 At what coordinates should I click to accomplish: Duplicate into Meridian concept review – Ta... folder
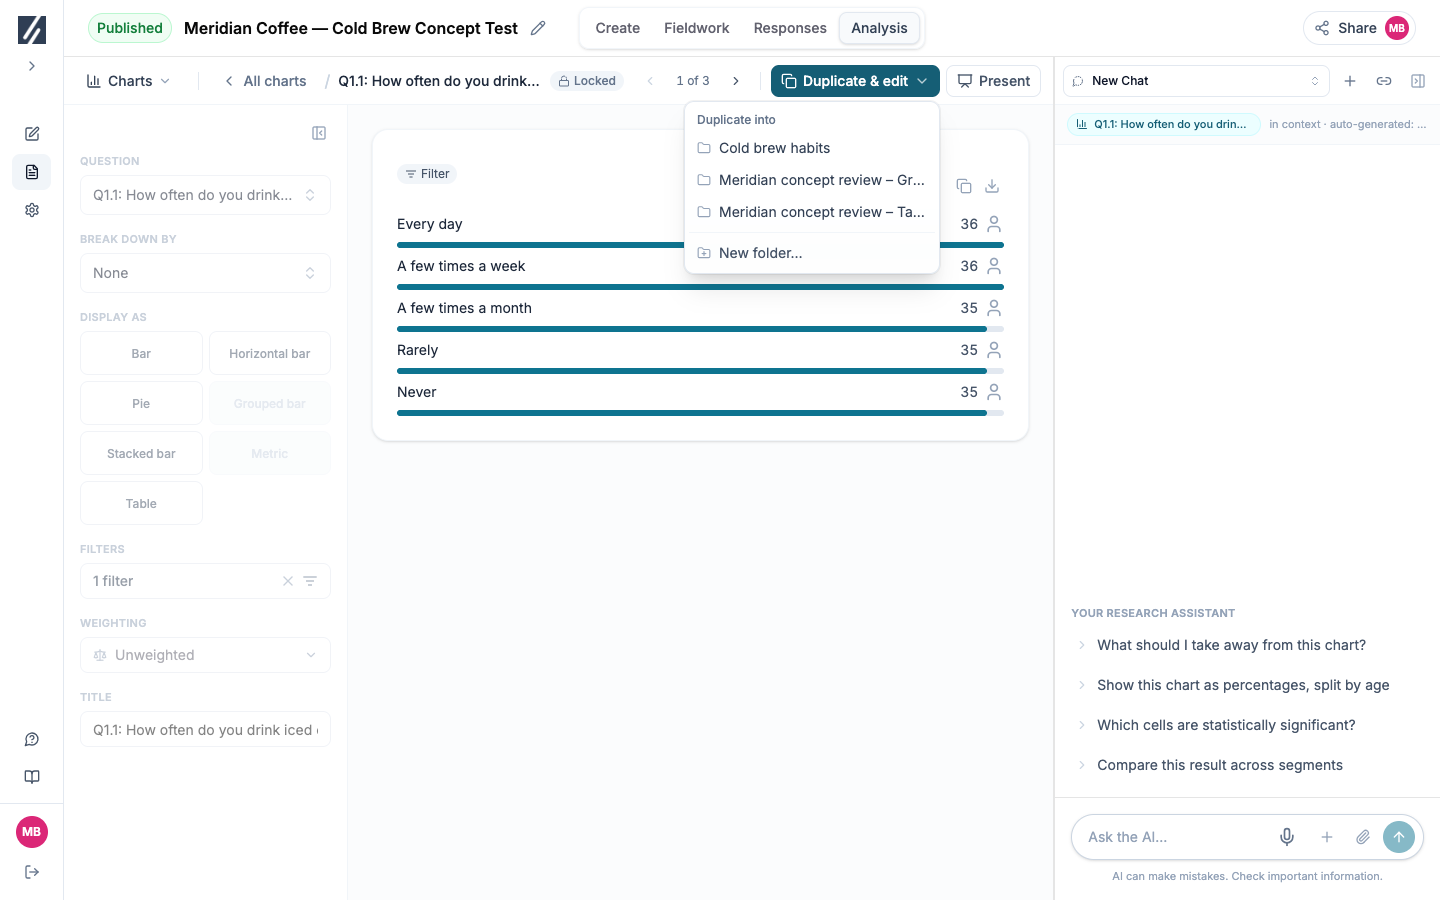812,212
